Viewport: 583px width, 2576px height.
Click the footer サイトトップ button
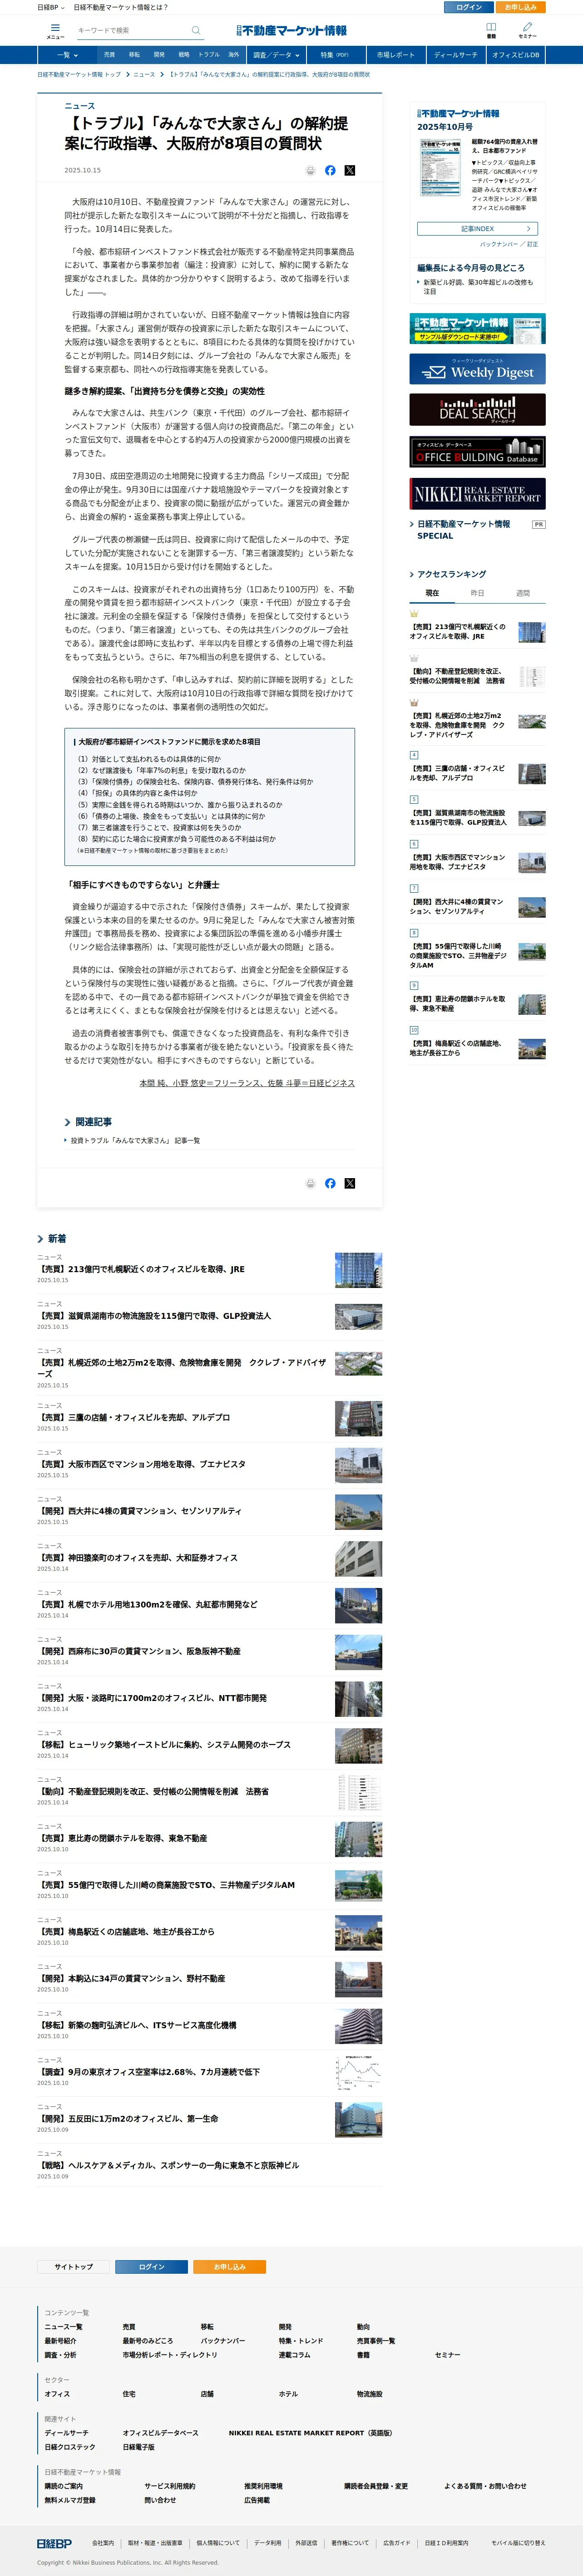point(74,2267)
